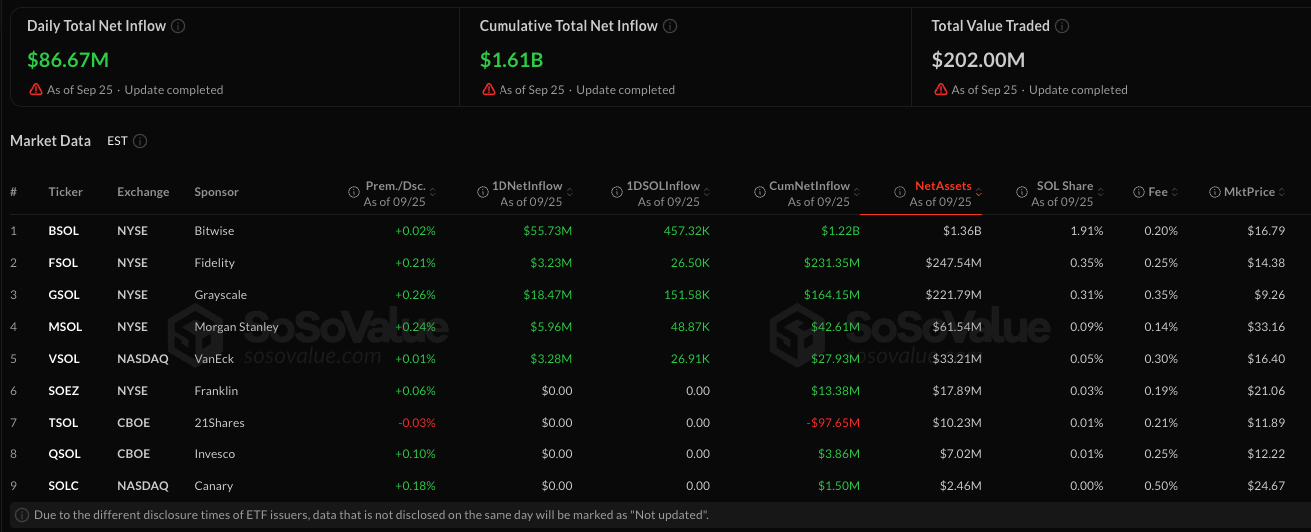This screenshot has height=532, width=1311.
Task: Click the $33.16 market price value
Action: (x=1267, y=327)
